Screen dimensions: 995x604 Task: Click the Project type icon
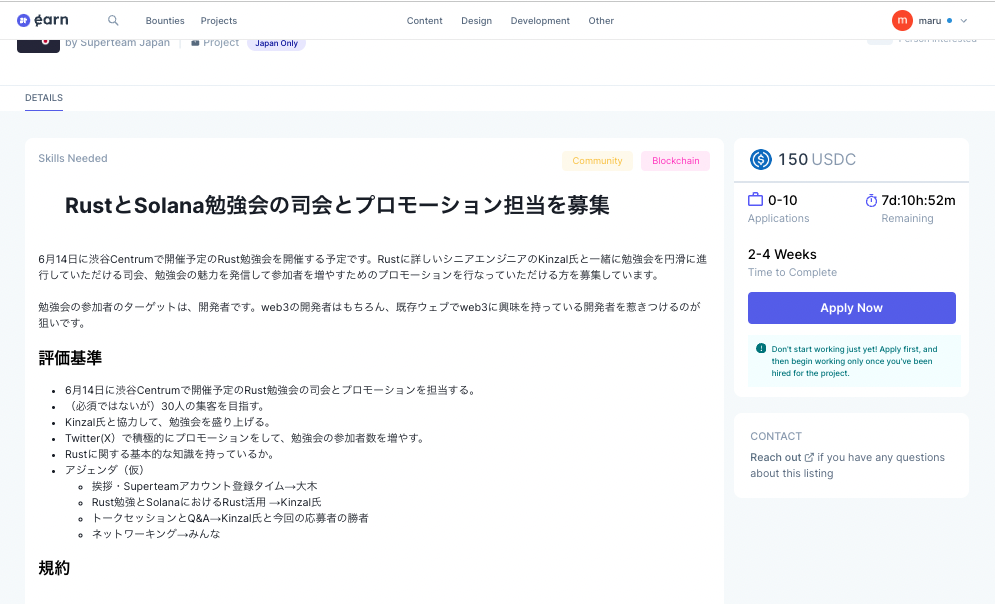click(195, 43)
